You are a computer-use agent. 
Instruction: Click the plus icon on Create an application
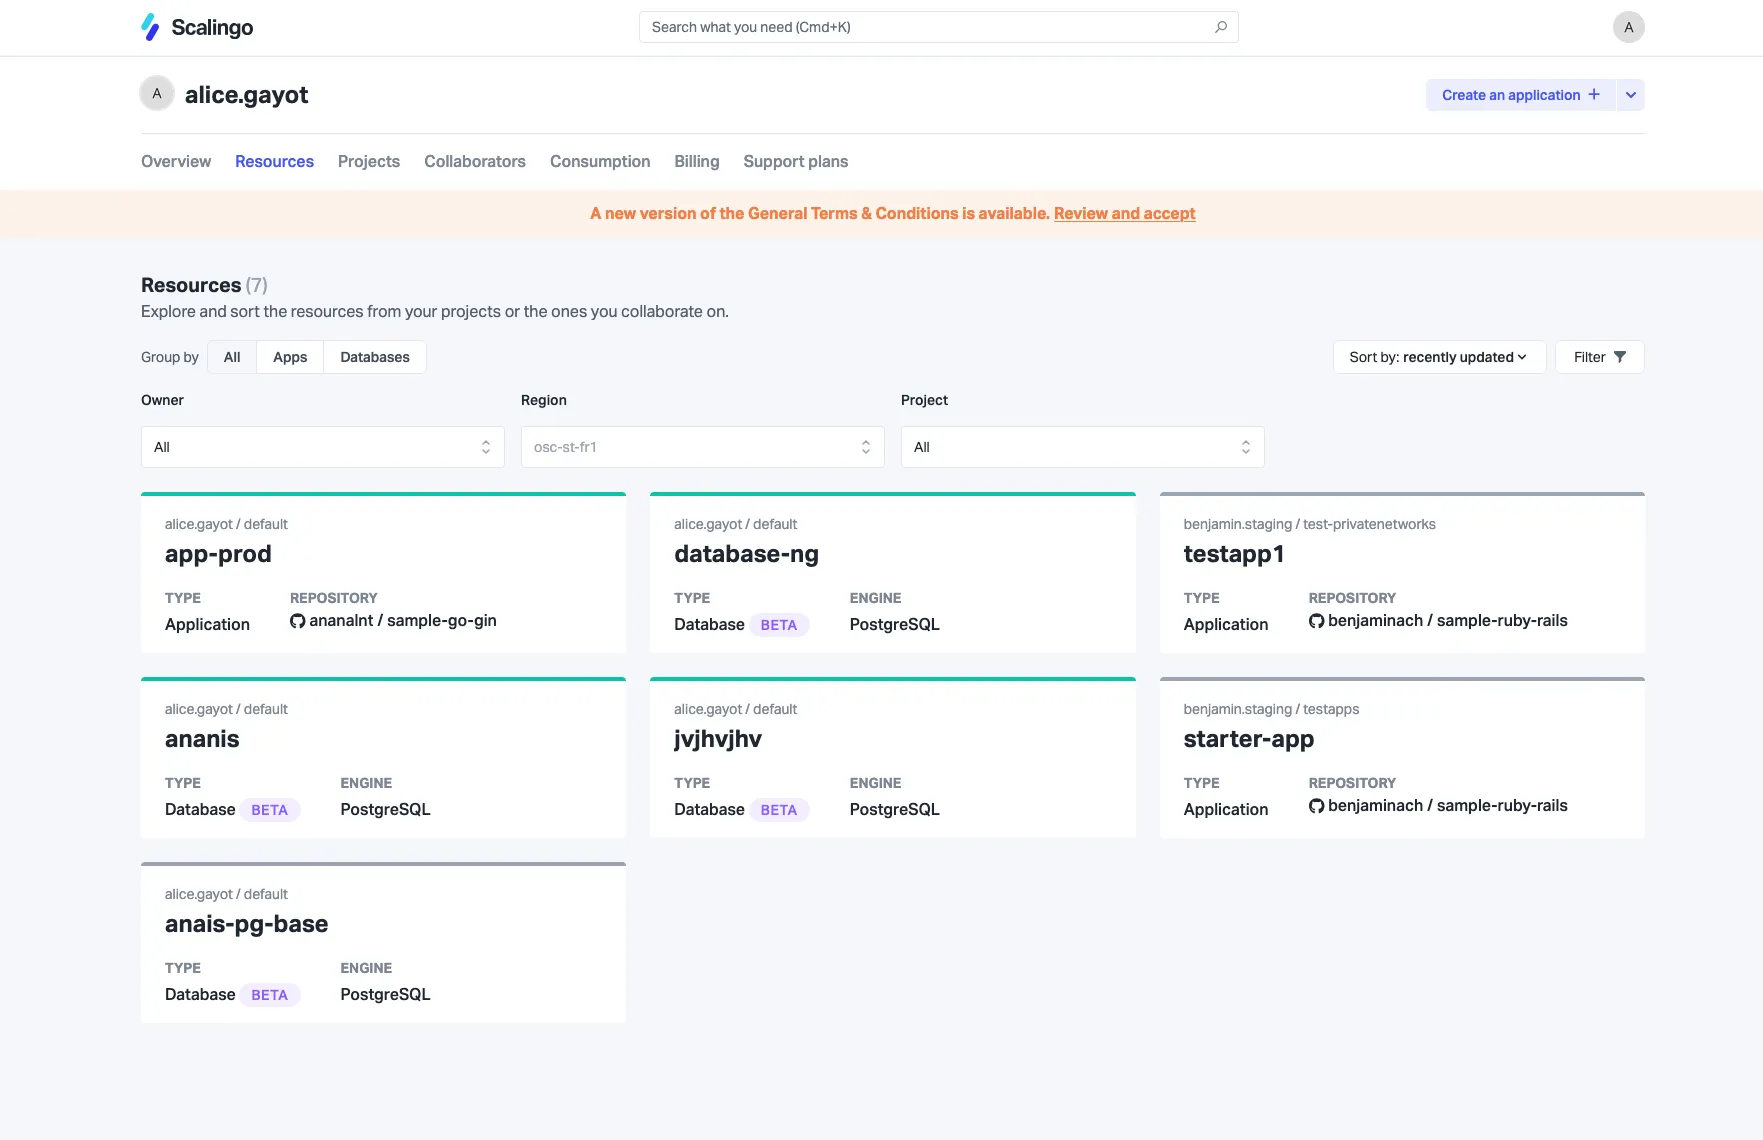pyautogui.click(x=1592, y=94)
